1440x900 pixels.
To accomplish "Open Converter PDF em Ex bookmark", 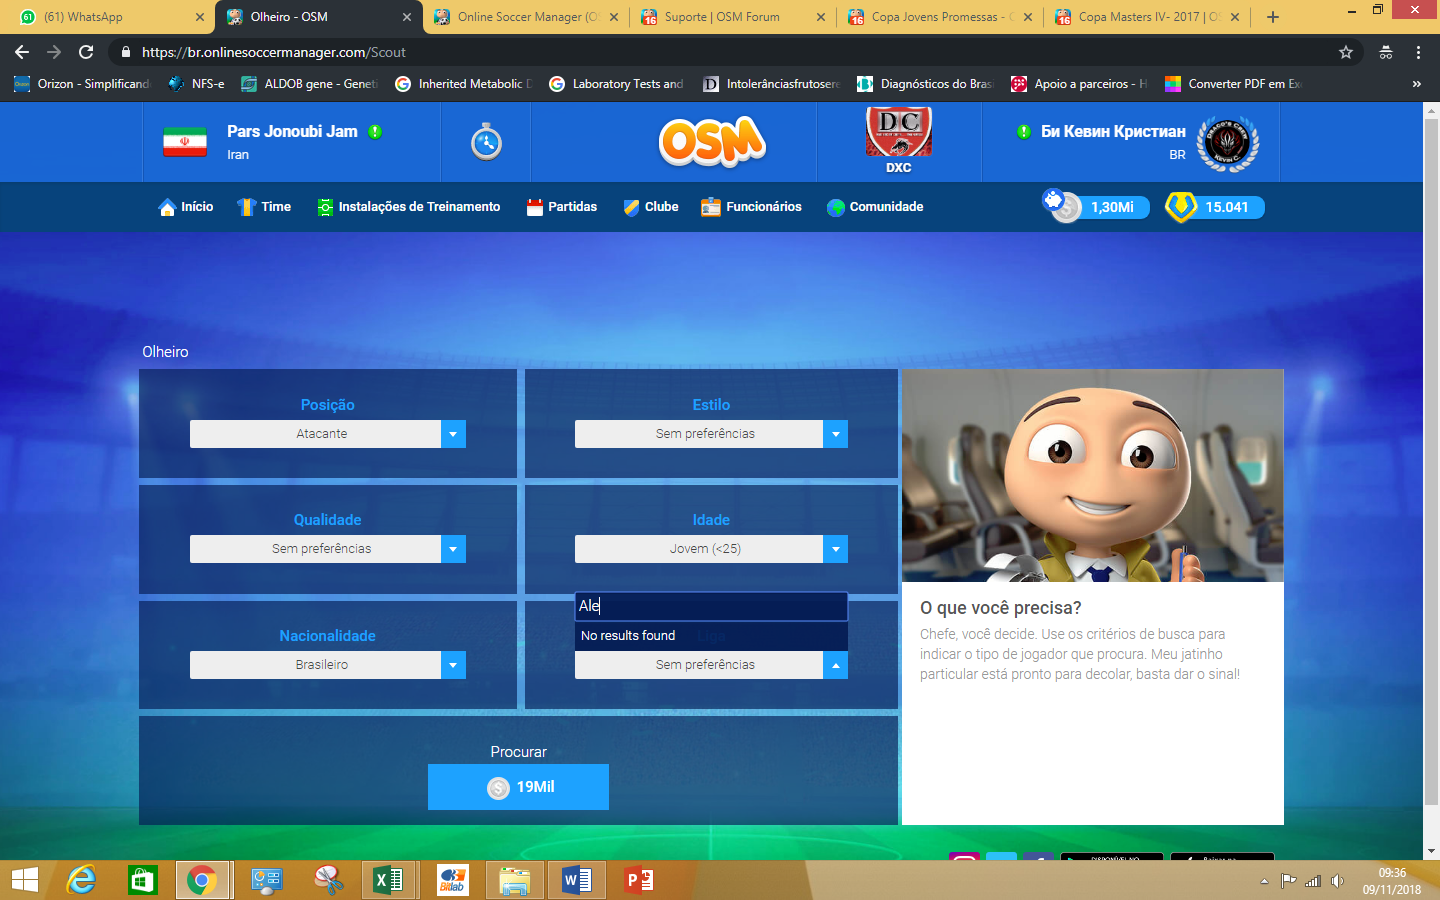I will 1234,84.
